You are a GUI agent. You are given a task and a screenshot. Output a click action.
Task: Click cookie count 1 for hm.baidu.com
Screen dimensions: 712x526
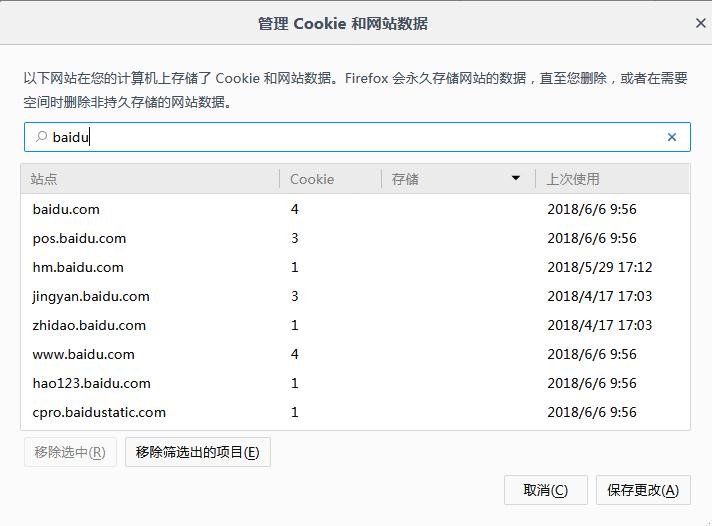pos(295,267)
